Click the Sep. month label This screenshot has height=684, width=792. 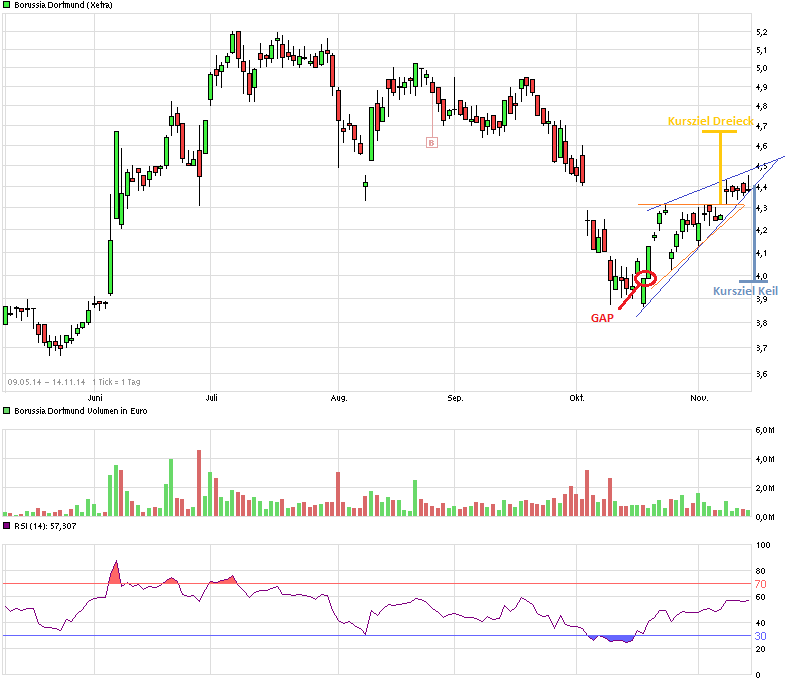(x=455, y=398)
